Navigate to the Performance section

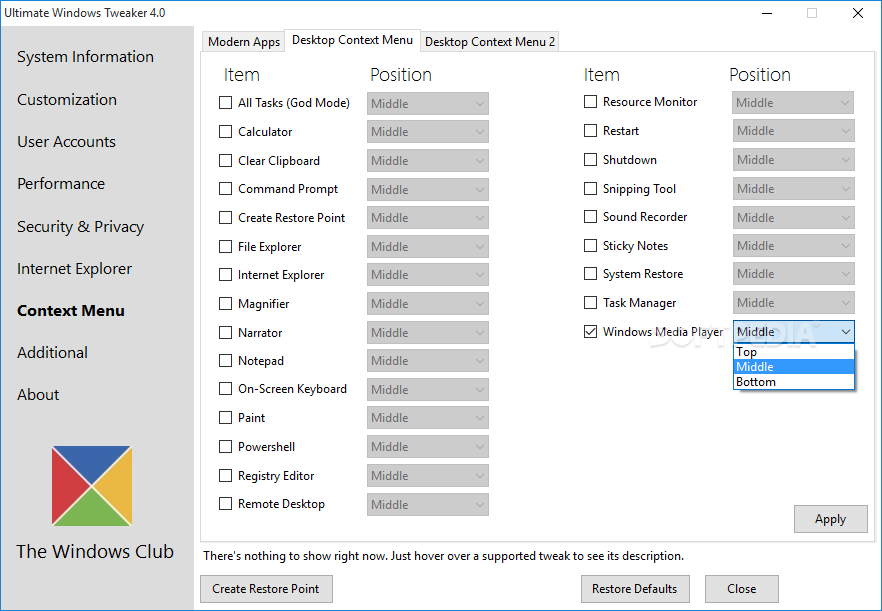coord(61,184)
